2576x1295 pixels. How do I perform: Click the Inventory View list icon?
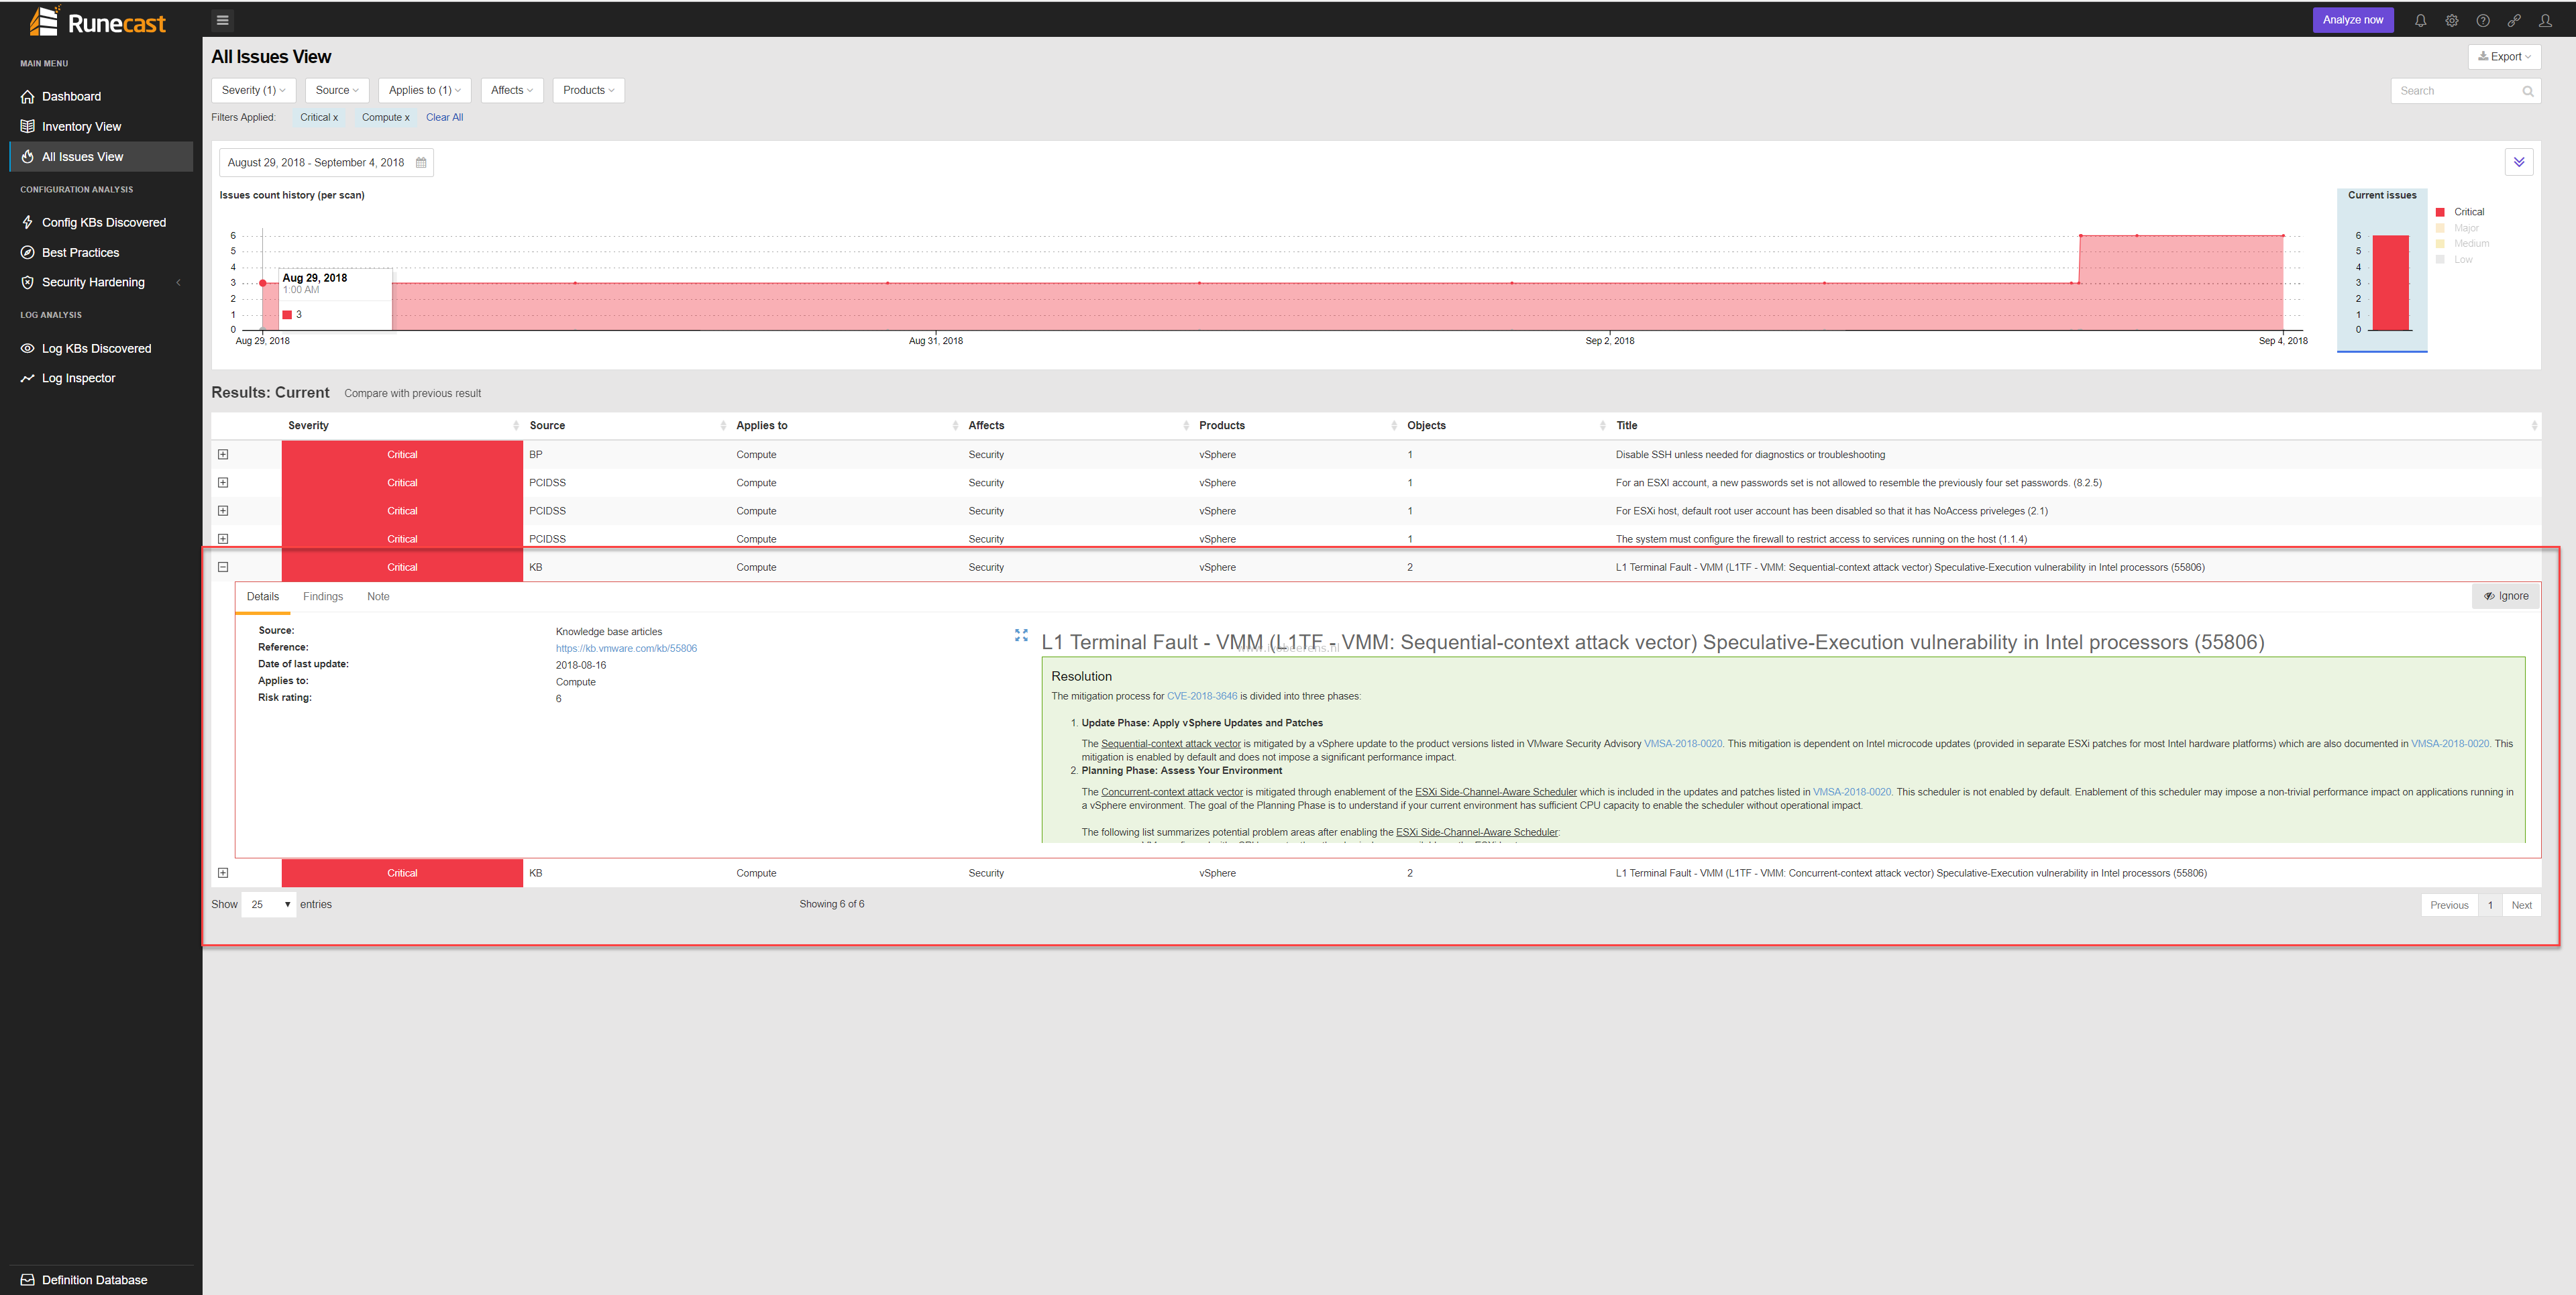pos(28,127)
